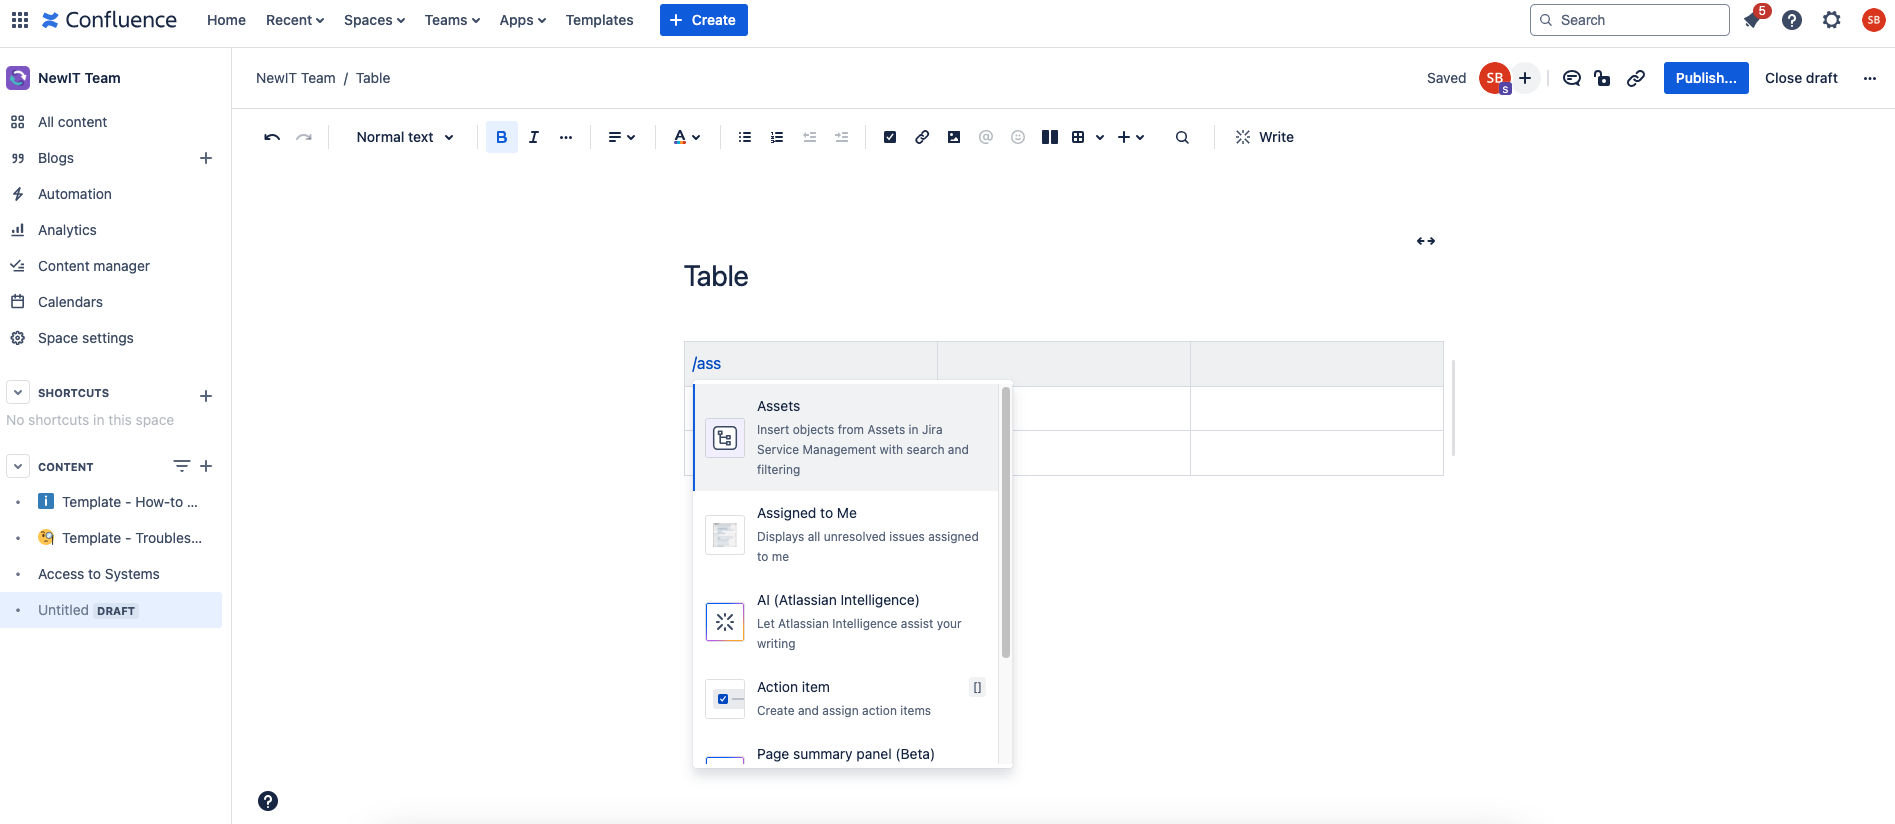This screenshot has width=1895, height=824.
Task: Collapse the Shortcuts section chevron
Action: [18, 393]
